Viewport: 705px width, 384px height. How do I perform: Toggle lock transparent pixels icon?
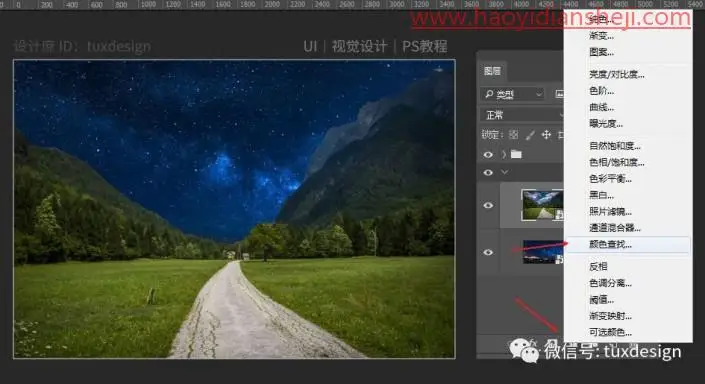click(513, 135)
